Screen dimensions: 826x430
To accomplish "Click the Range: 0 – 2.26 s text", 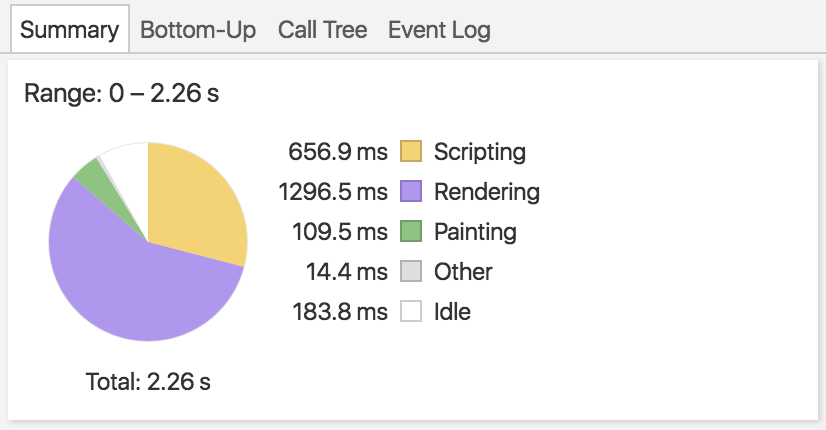I will pyautogui.click(x=121, y=94).
